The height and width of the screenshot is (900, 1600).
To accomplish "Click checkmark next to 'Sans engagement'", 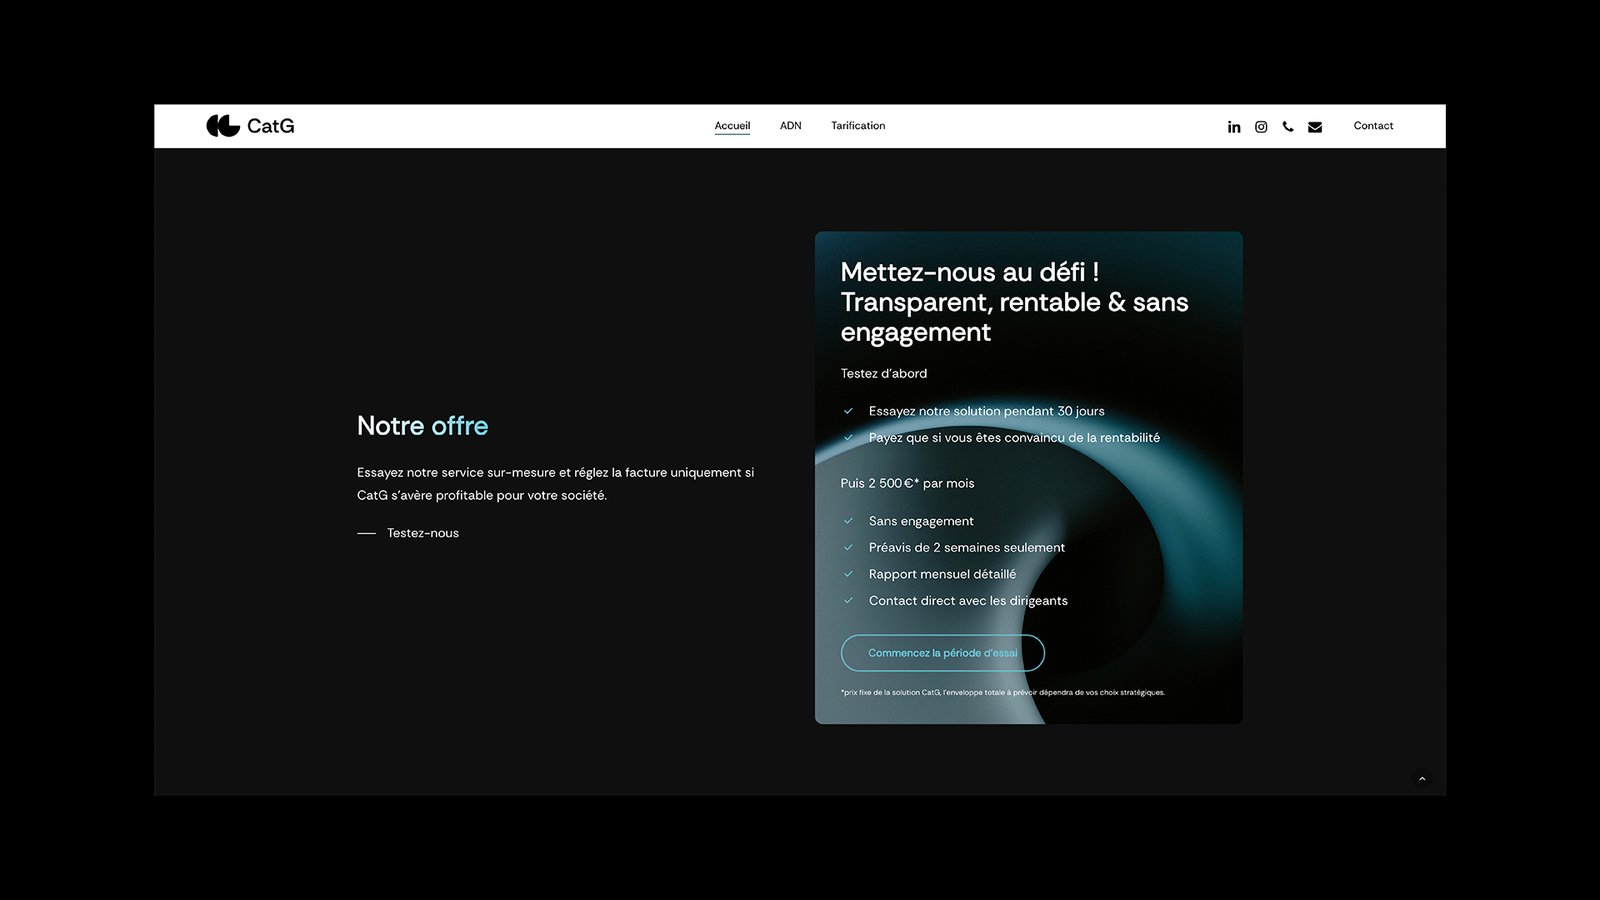I will (x=848, y=521).
